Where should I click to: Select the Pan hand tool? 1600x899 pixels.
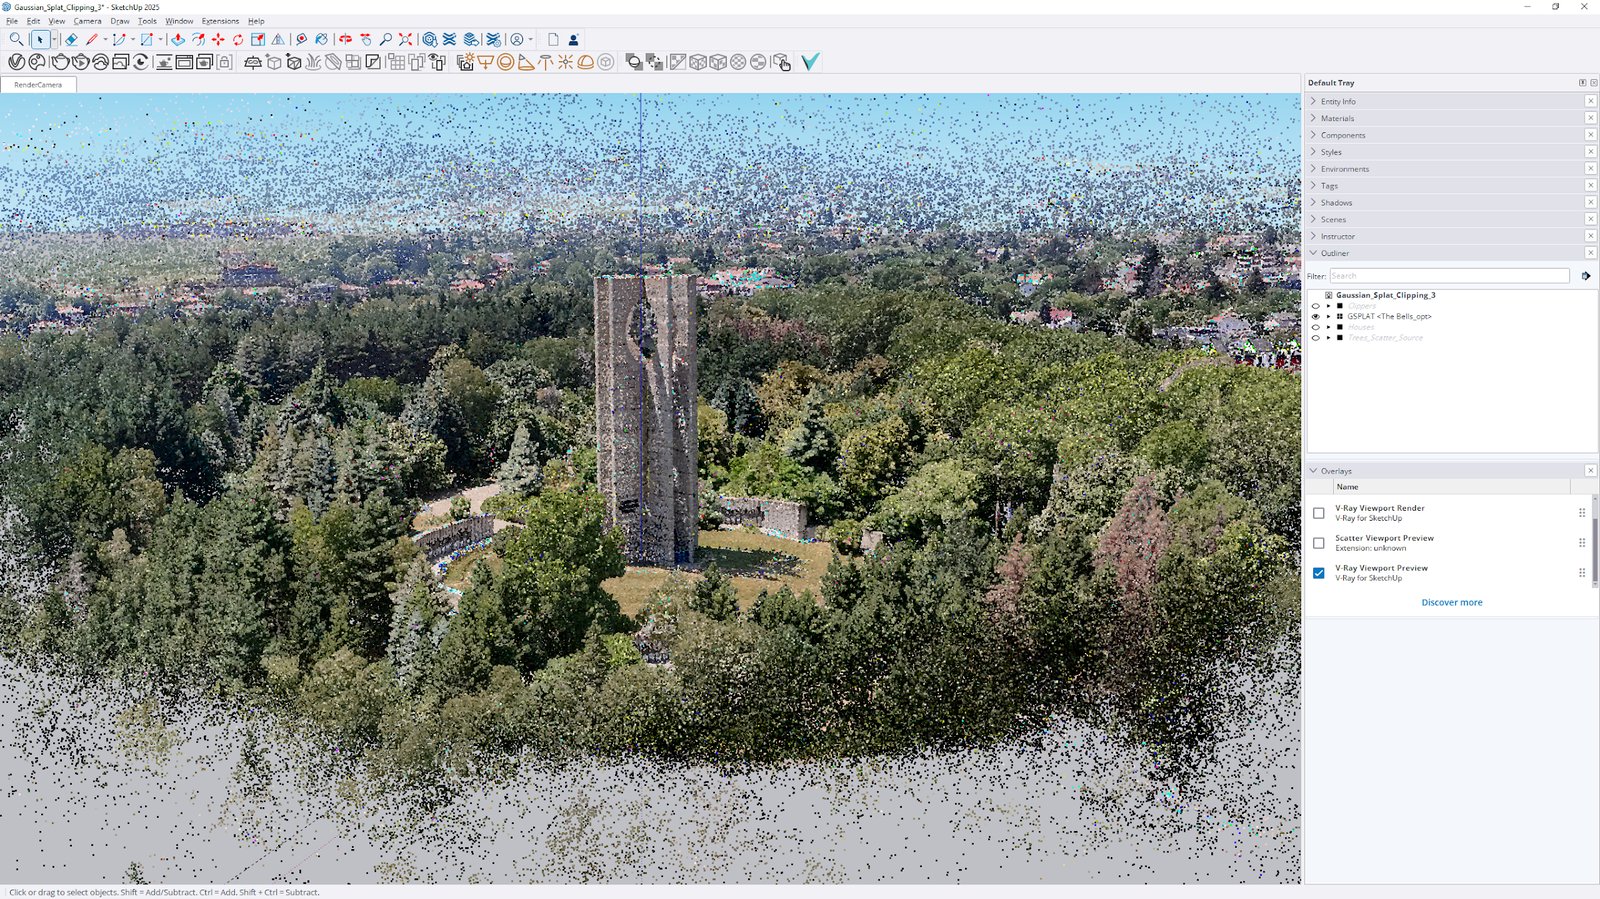(x=365, y=40)
